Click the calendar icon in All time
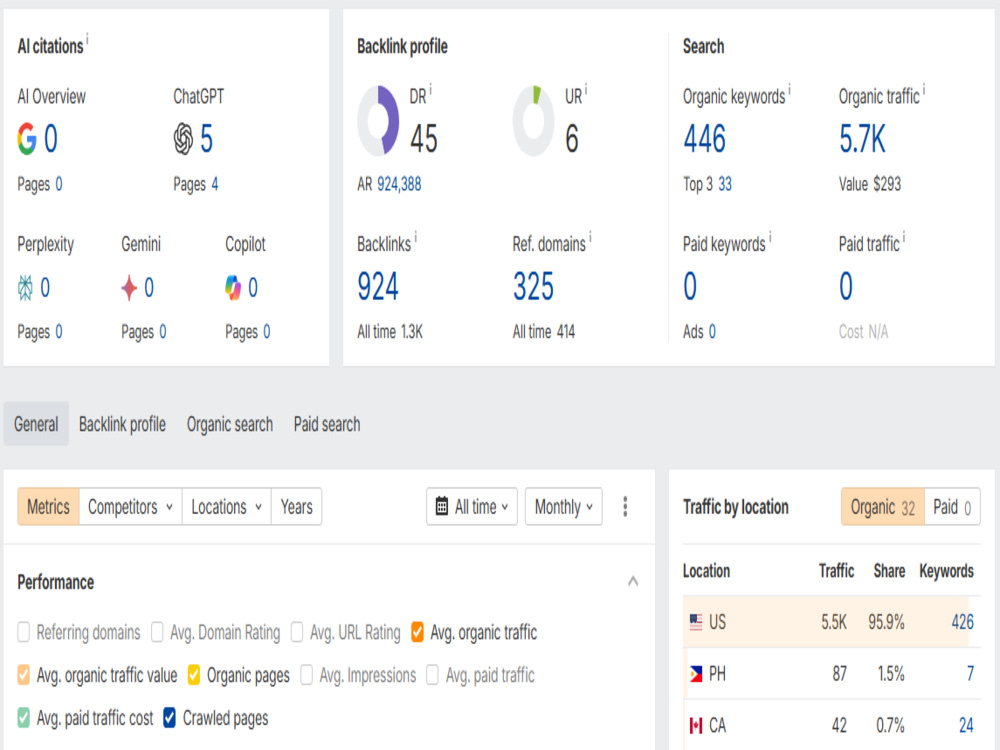This screenshot has height=750, width=1000. click(x=441, y=506)
